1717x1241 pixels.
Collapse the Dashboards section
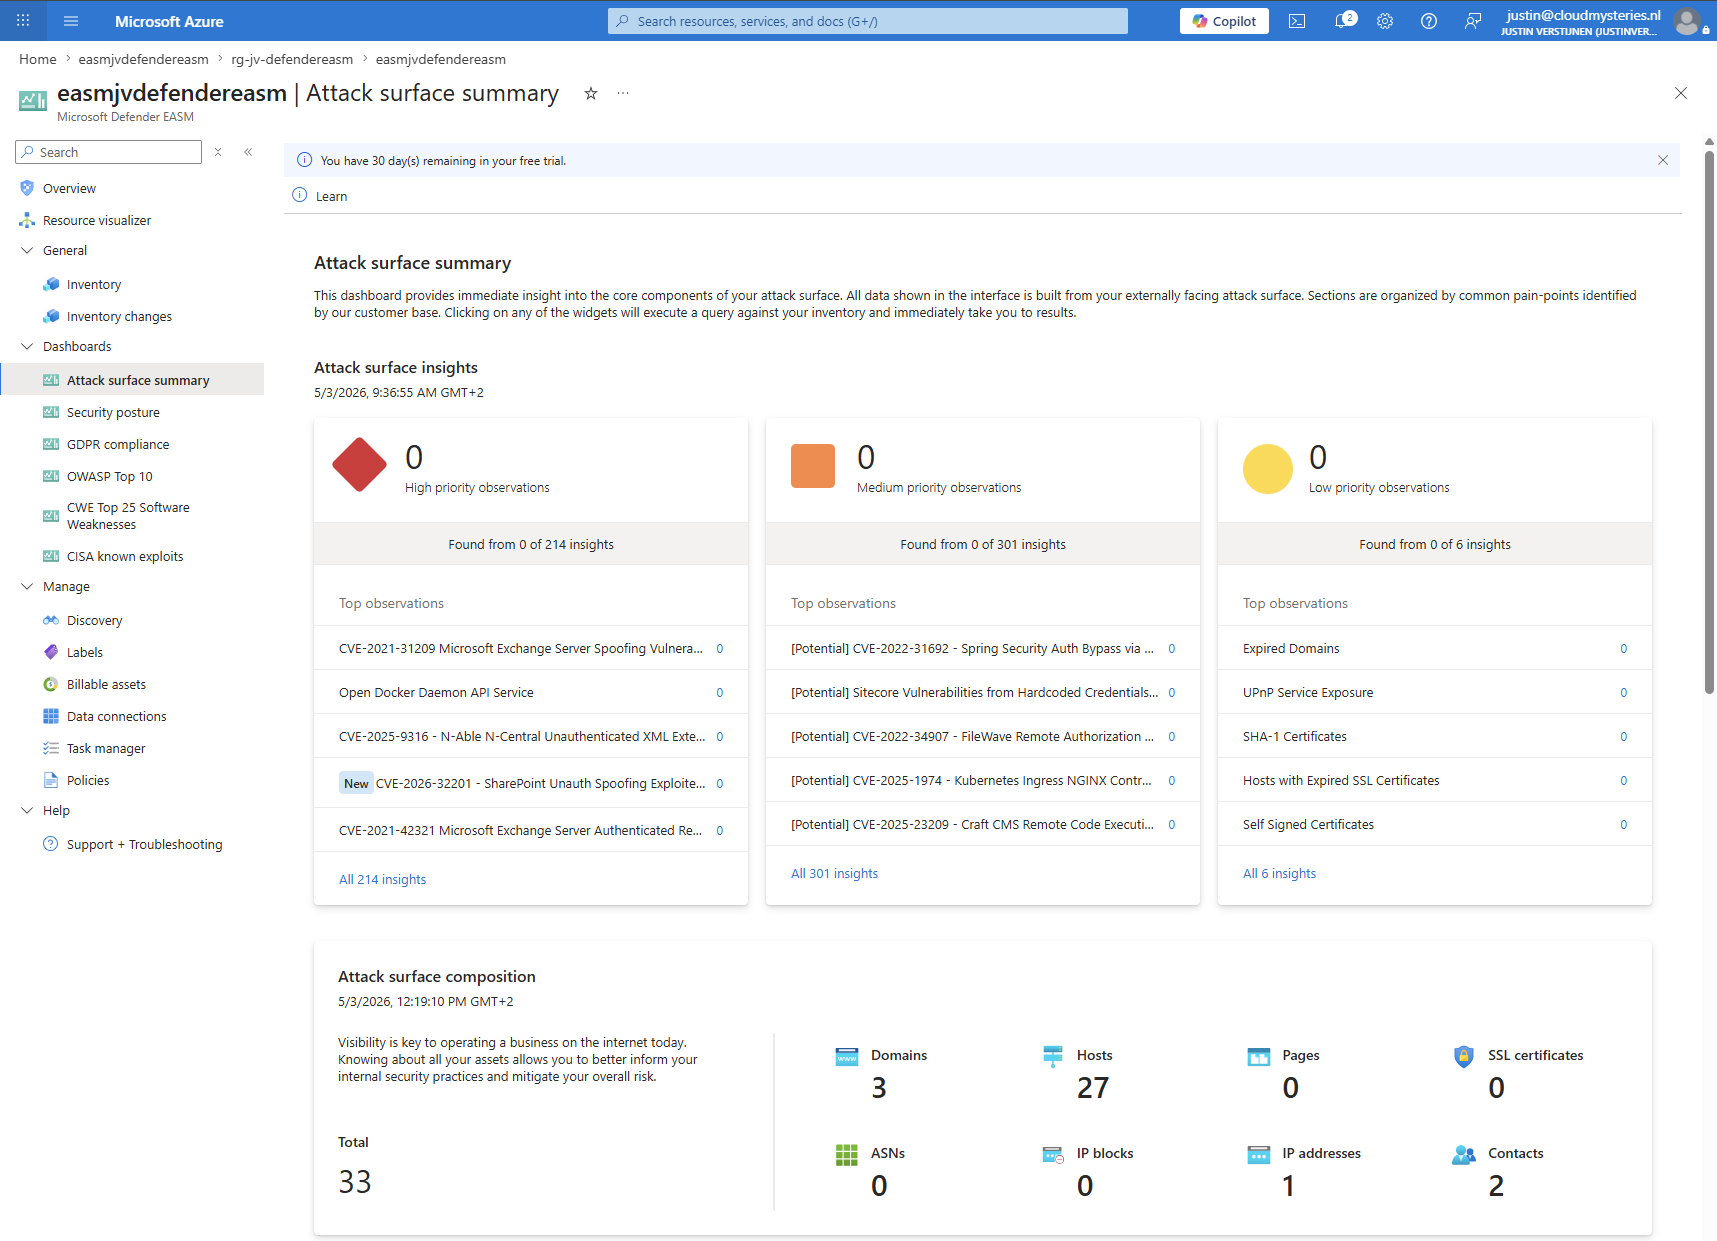pyautogui.click(x=27, y=346)
